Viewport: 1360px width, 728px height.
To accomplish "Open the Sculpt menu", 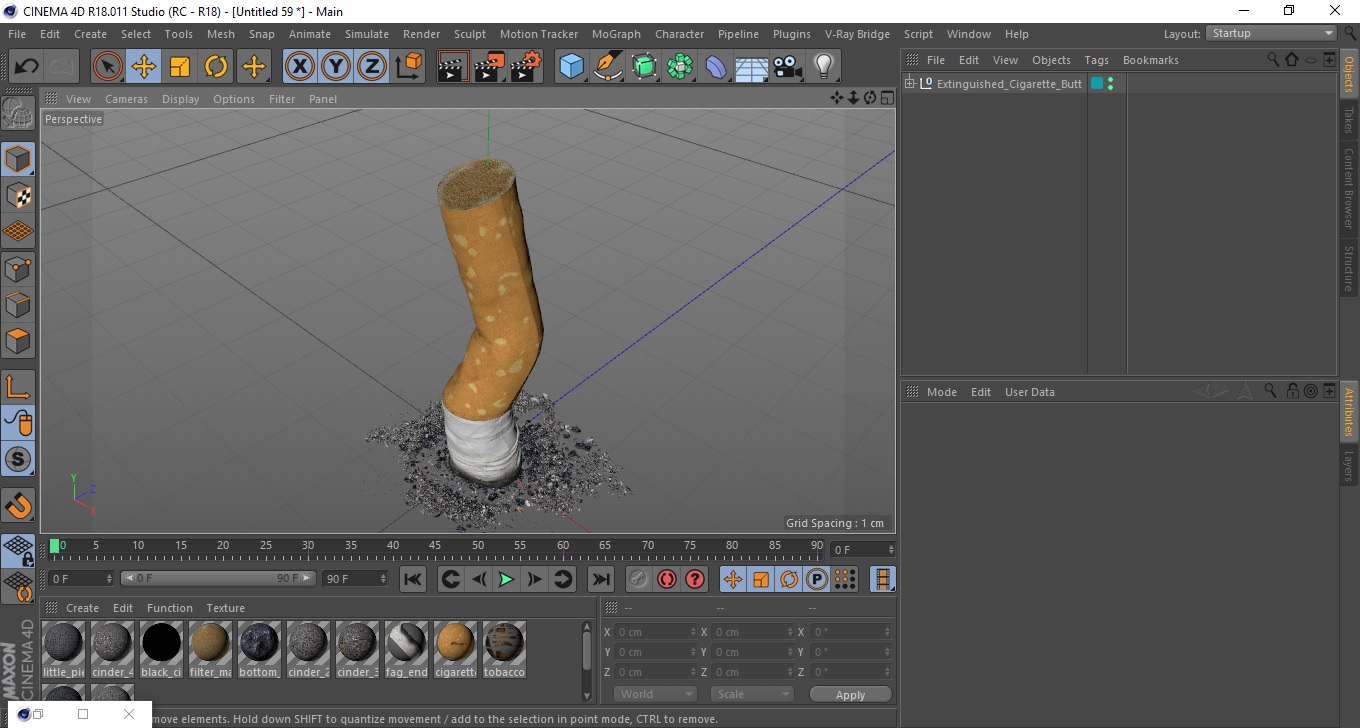I will [470, 34].
